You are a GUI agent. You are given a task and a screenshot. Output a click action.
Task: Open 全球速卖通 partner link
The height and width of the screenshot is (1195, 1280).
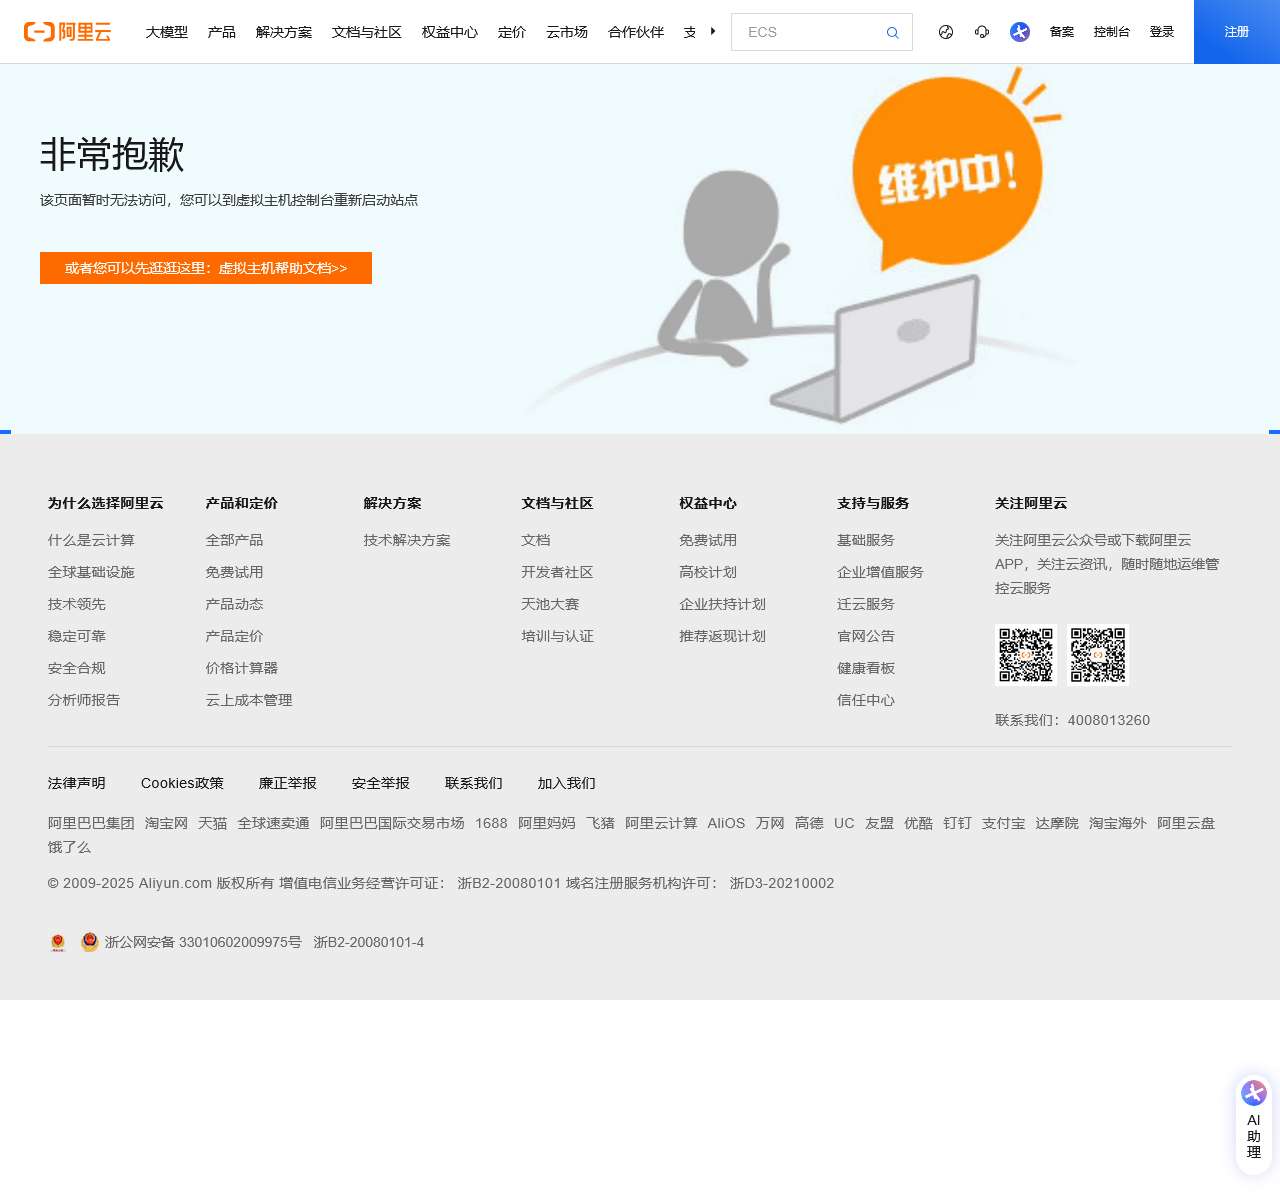click(274, 823)
